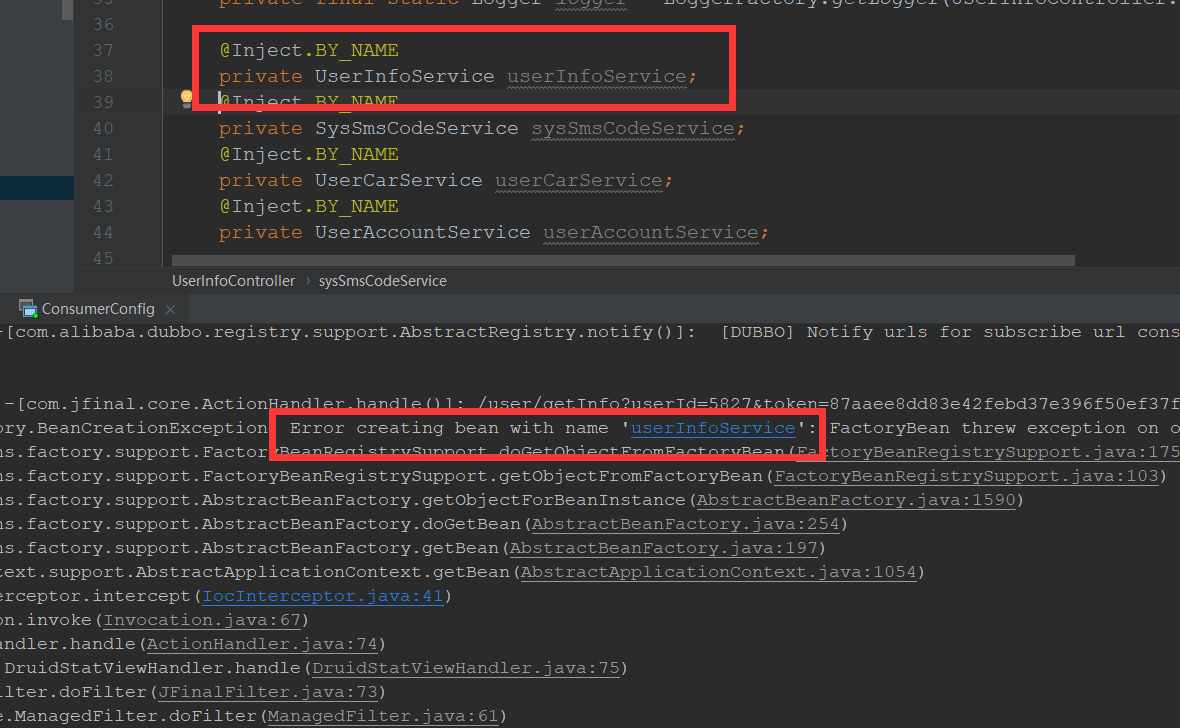Open AbstractBeanFactory.java:1590 link
The height and width of the screenshot is (728, 1180).
pos(860,500)
